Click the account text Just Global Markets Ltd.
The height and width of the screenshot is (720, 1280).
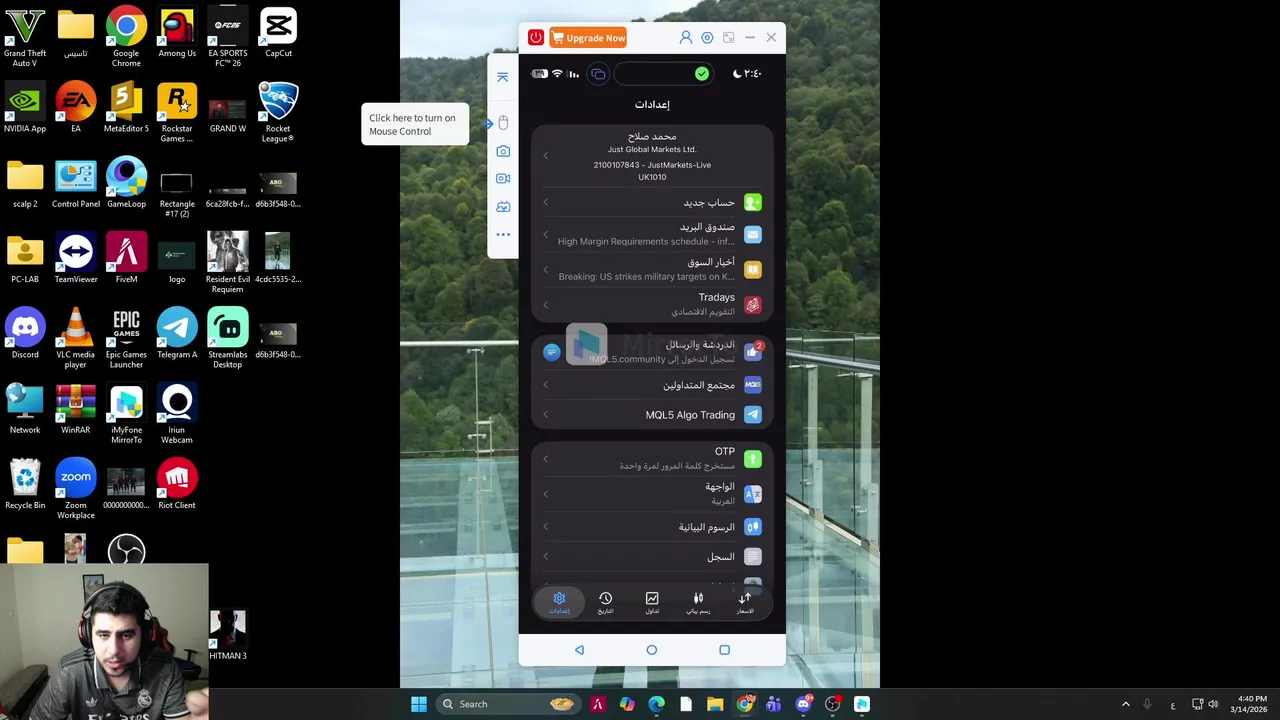[x=652, y=150]
